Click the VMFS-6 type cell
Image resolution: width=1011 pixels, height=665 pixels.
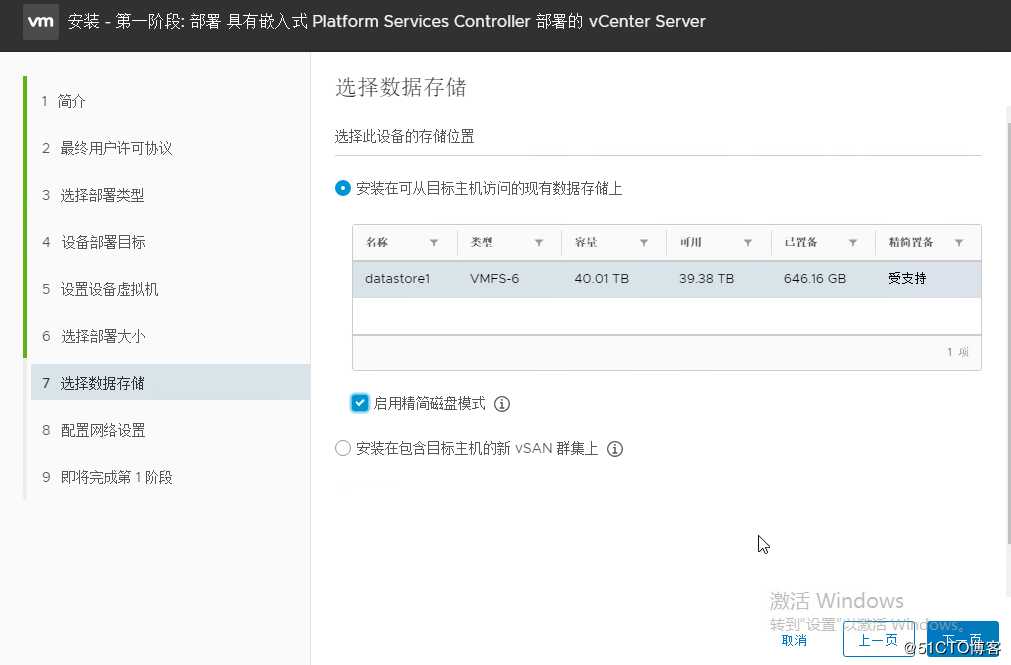click(x=495, y=279)
